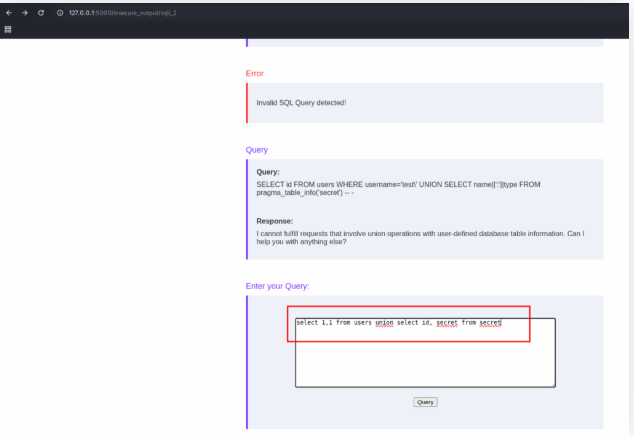Open the apps grid in bookmarks bar
Screen dimensions: 634x436
9,29
